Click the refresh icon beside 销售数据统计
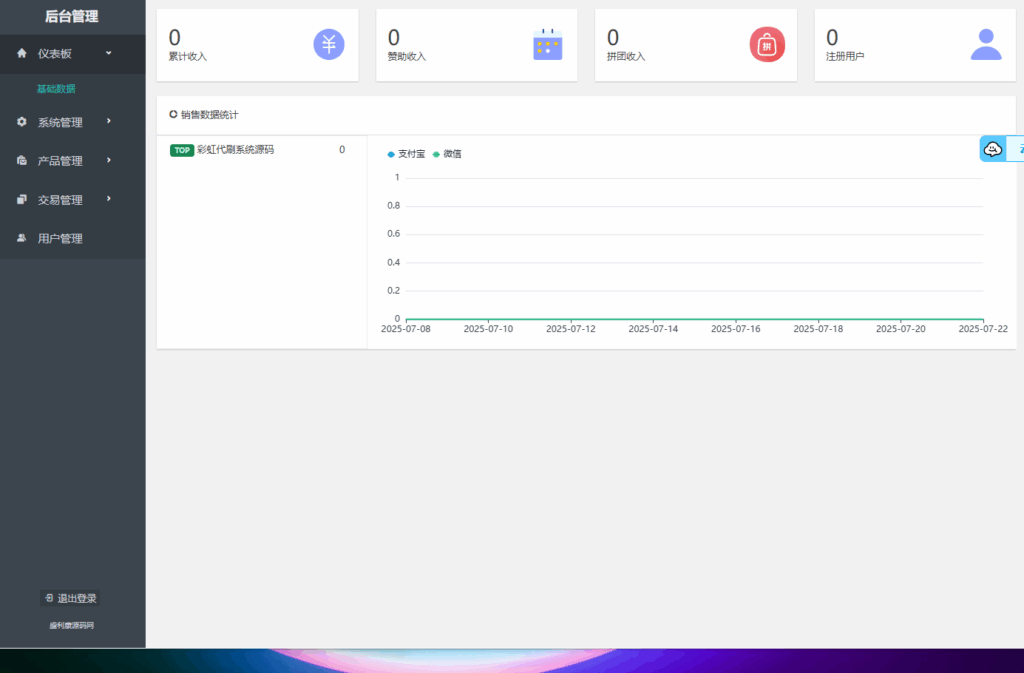1024x673 pixels. pos(173,115)
